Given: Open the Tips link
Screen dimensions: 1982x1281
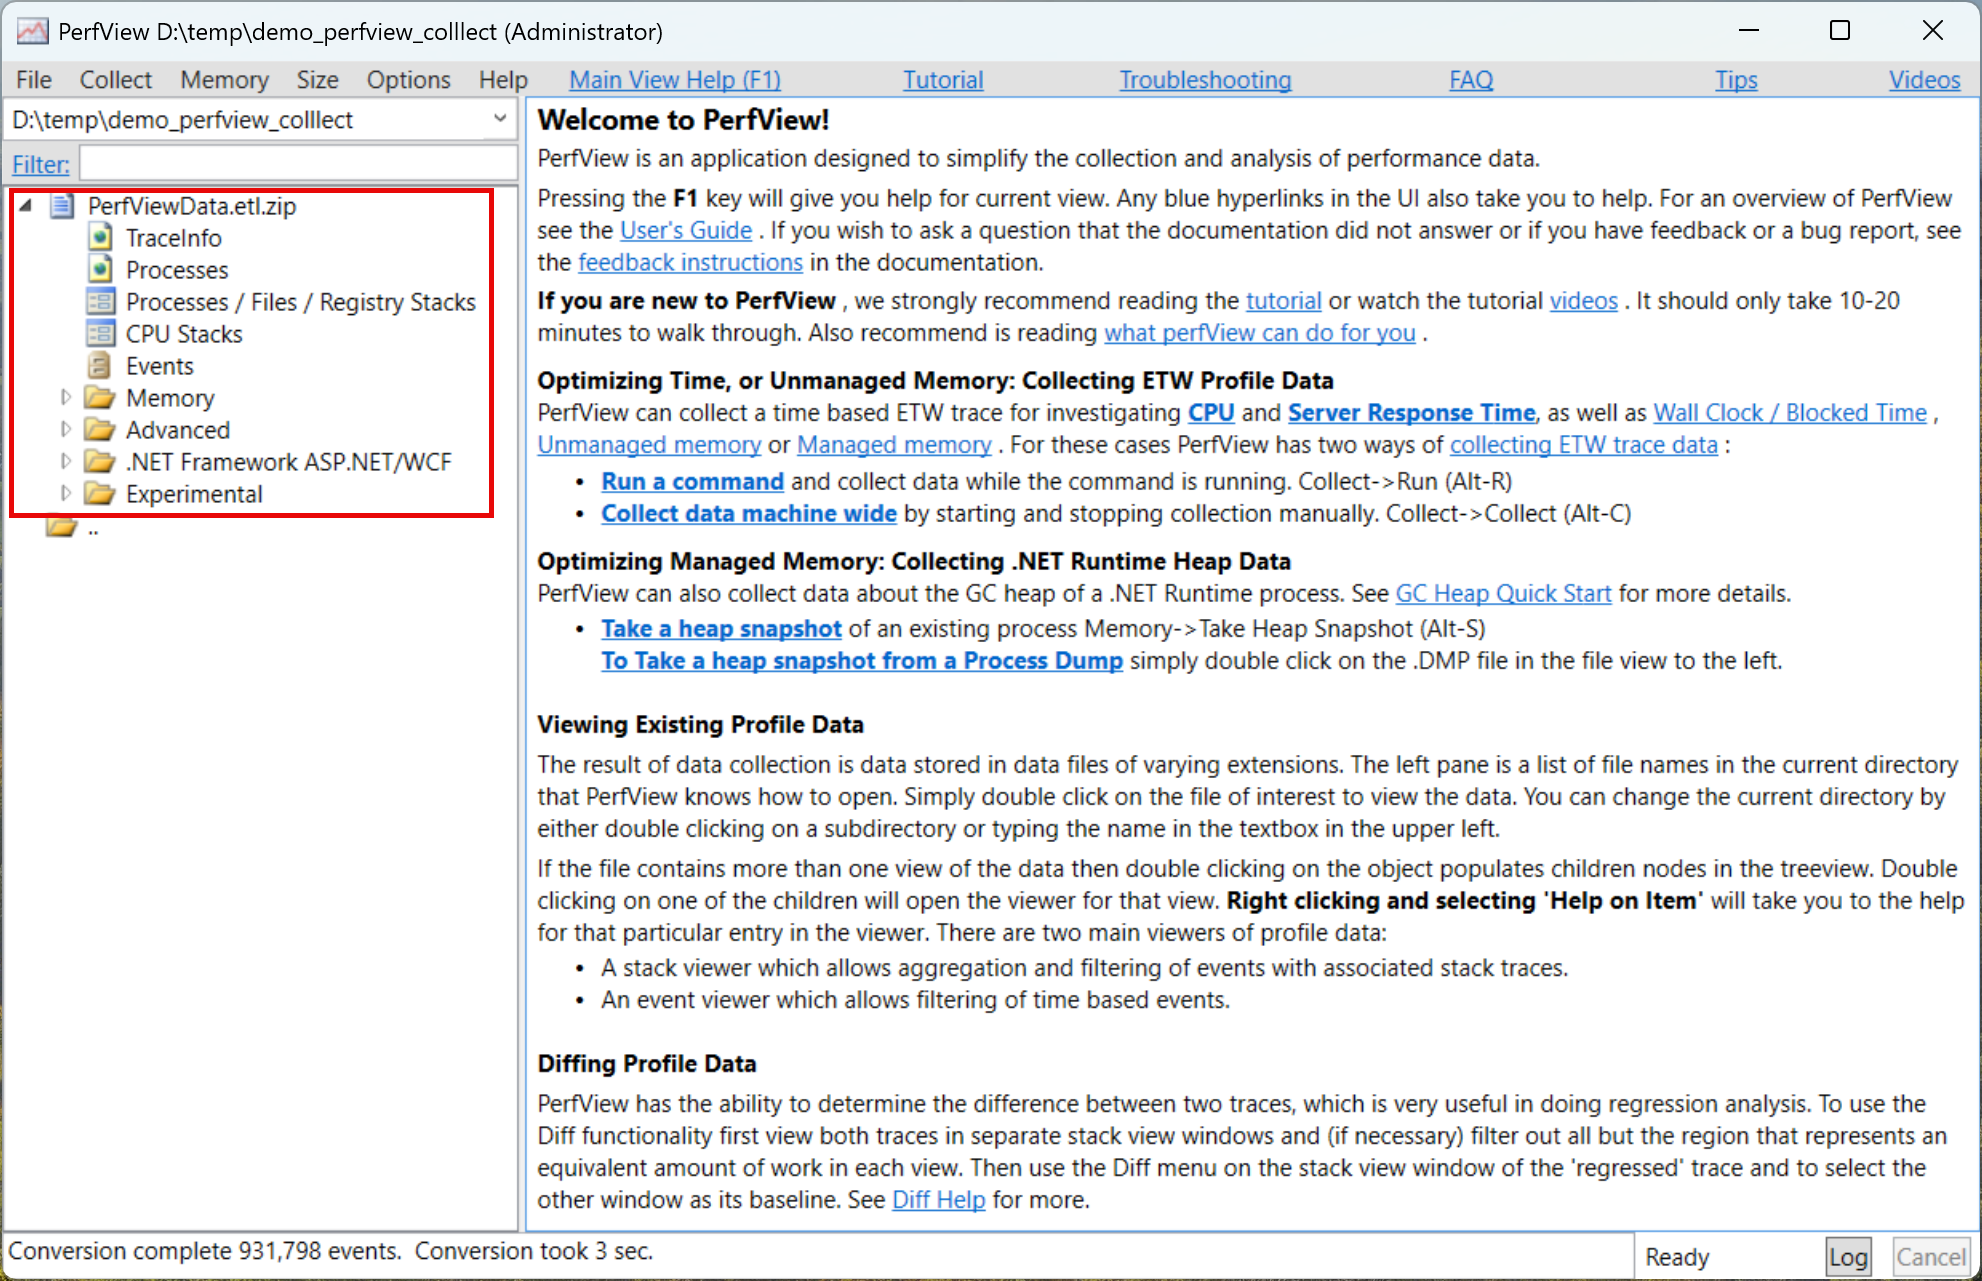Looking at the screenshot, I should coord(1736,80).
